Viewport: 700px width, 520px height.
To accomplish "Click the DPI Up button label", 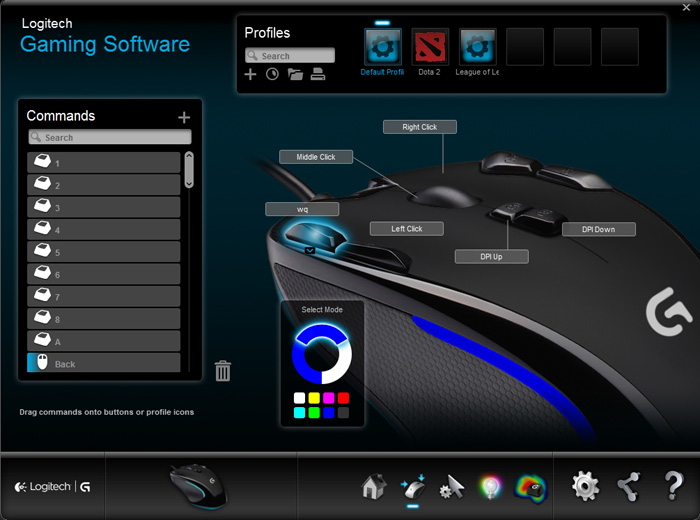I will coord(492,257).
